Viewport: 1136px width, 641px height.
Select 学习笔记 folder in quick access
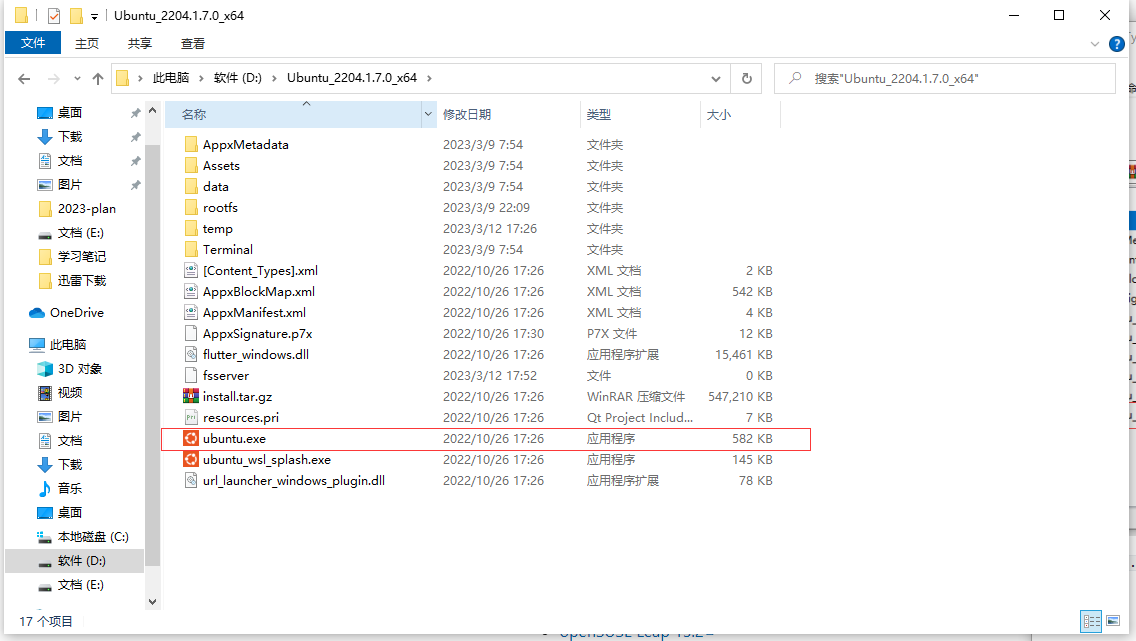click(x=71, y=256)
